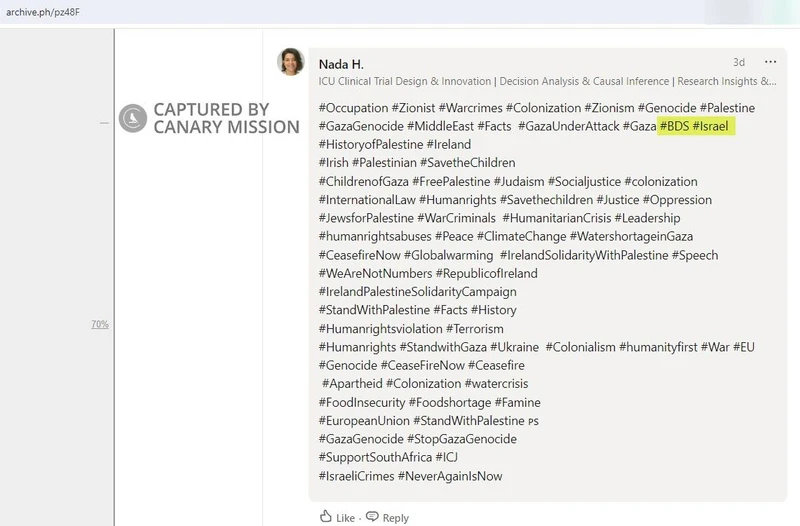The image size is (800, 526).
Task: Open the #WeAreNotNumbers hashtag
Action: pyautogui.click(x=375, y=273)
